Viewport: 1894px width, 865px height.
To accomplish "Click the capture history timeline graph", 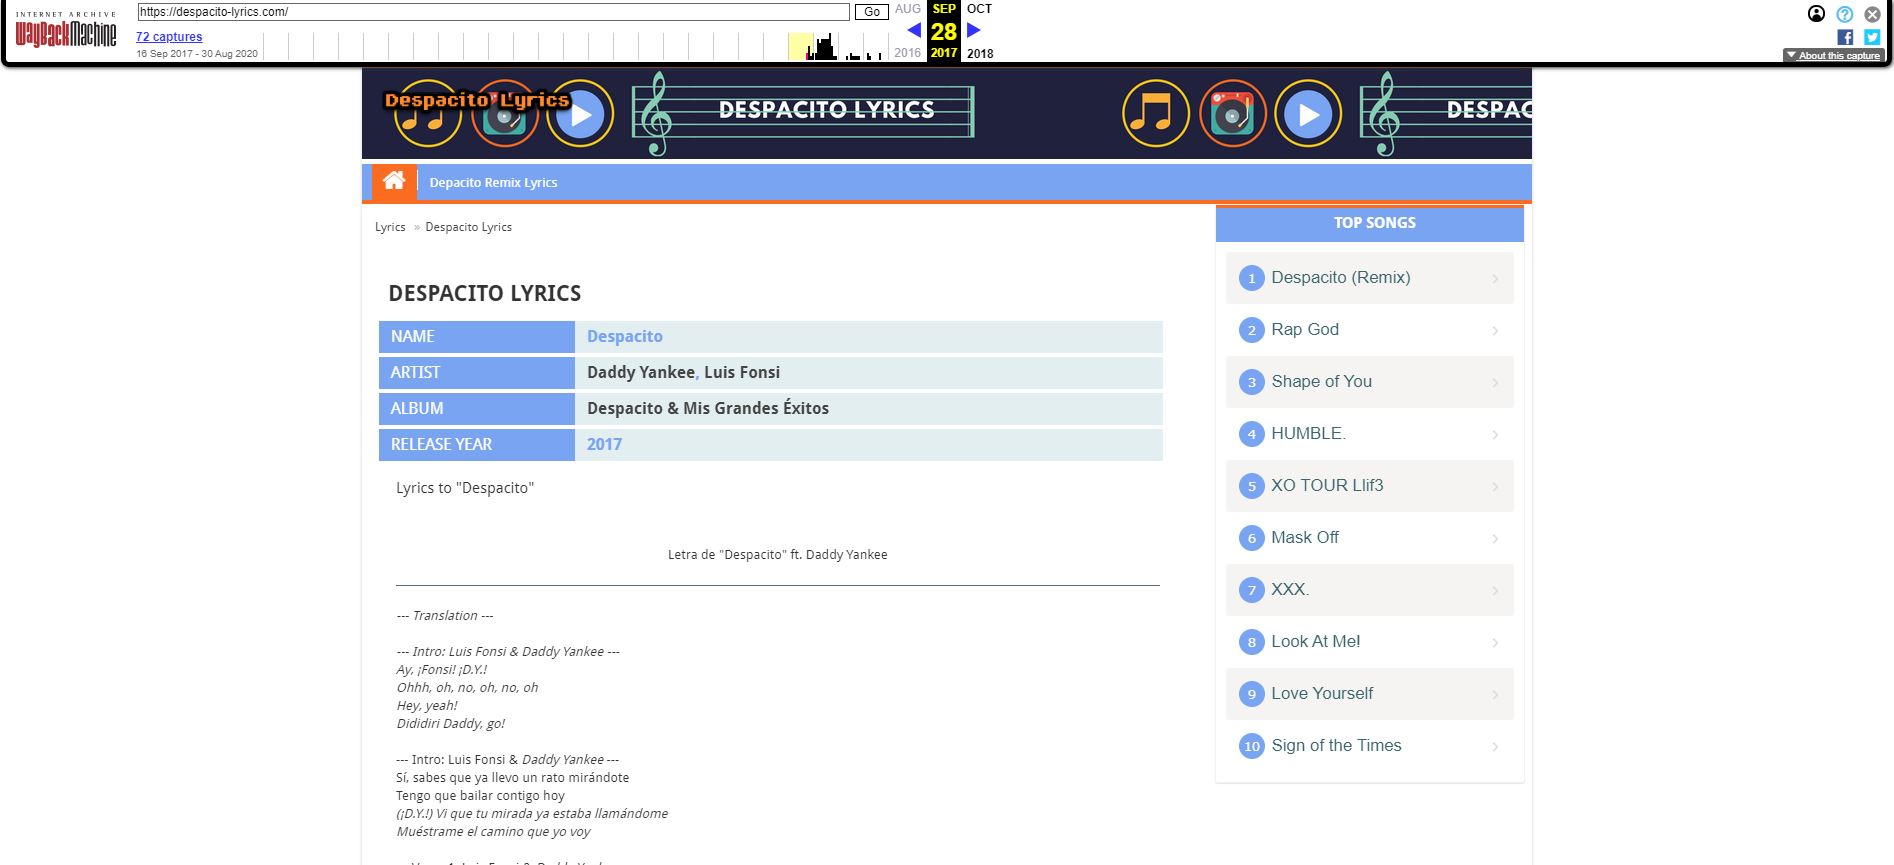I will coord(575,46).
